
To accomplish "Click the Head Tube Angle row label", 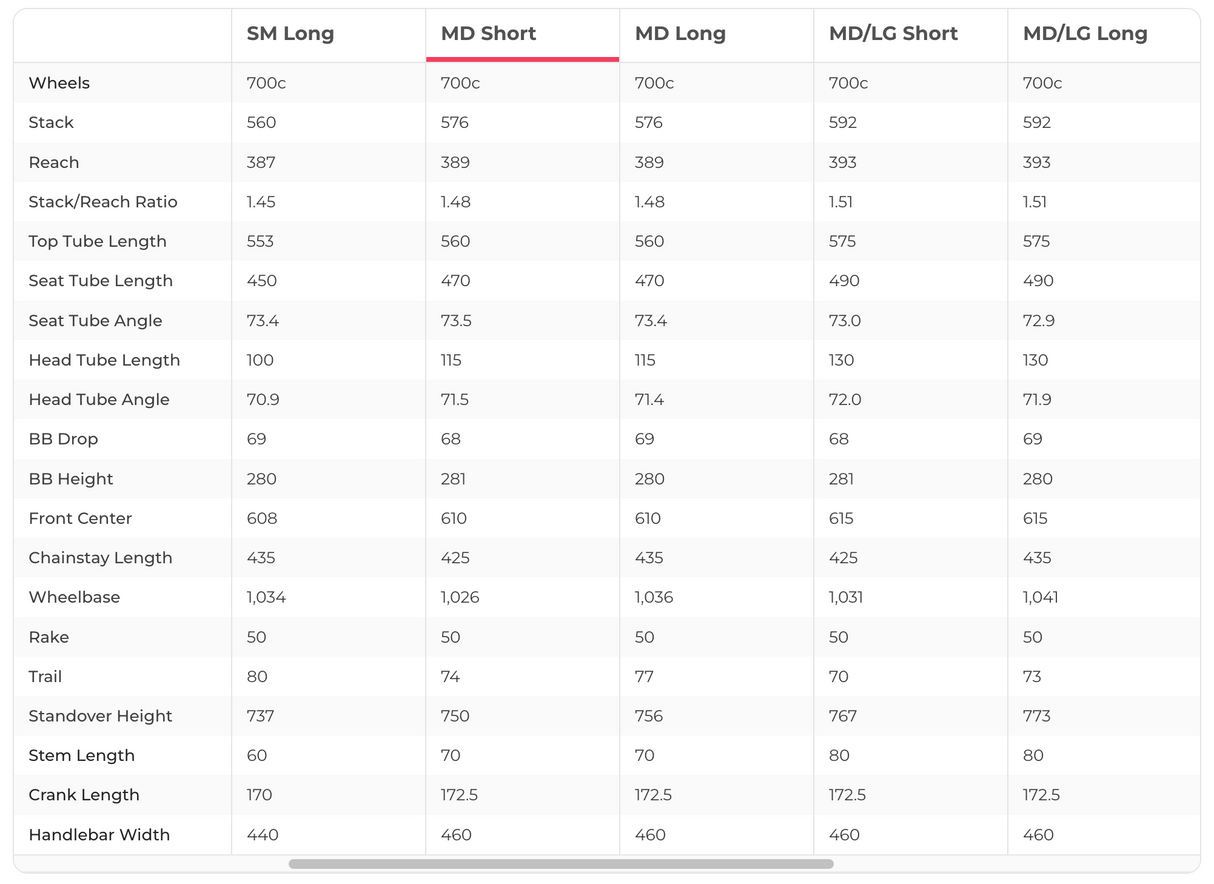I will (x=99, y=399).
